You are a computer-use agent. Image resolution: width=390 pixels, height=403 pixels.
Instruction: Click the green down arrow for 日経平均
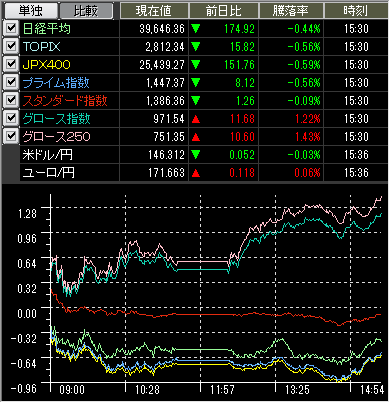point(196,29)
